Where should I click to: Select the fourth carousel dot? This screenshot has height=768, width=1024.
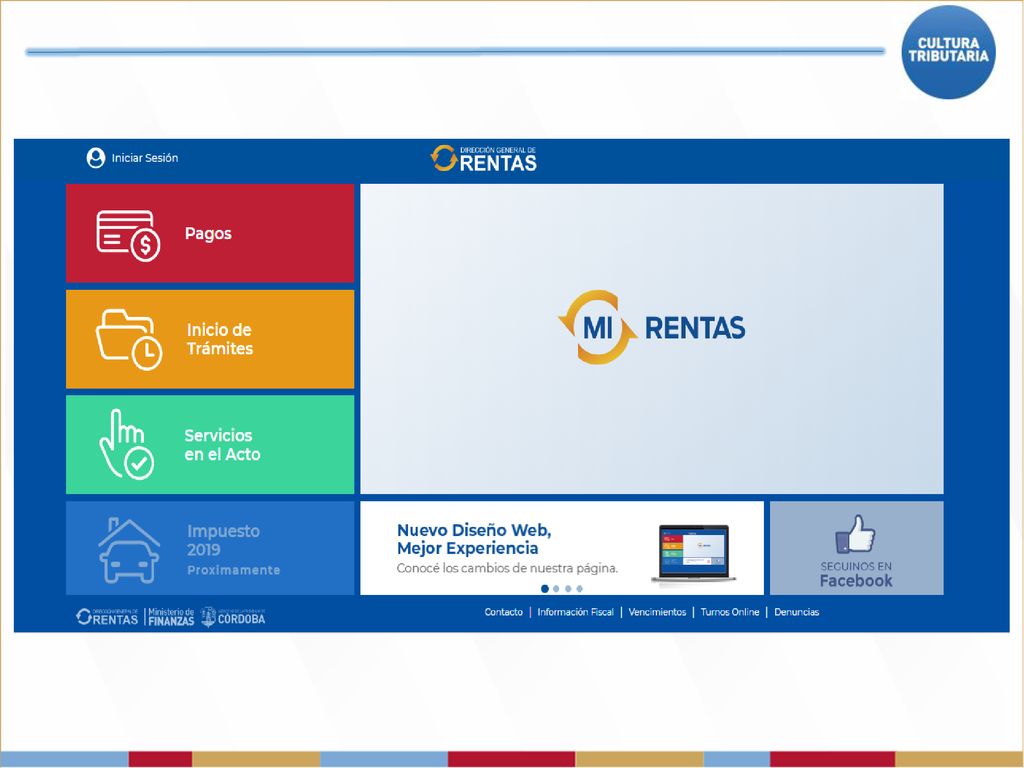pos(579,589)
